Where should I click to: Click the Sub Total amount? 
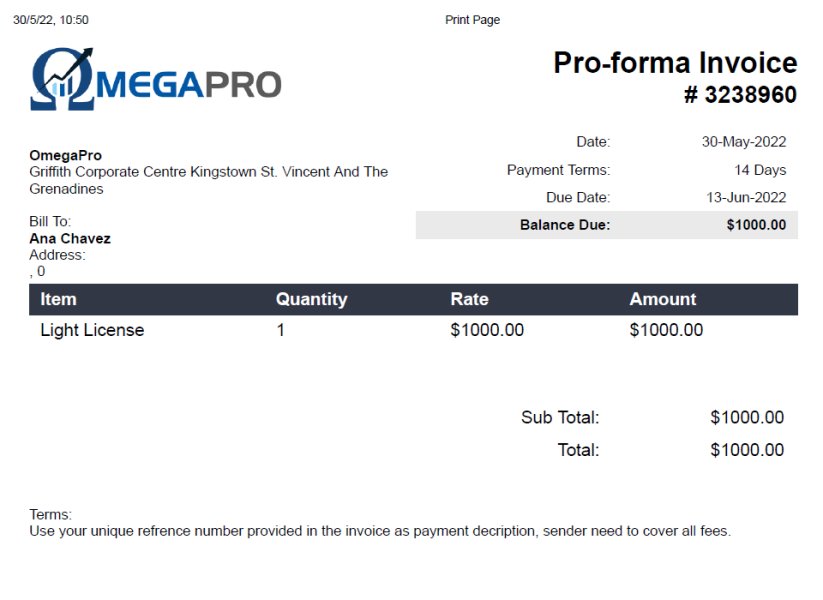pos(747,418)
